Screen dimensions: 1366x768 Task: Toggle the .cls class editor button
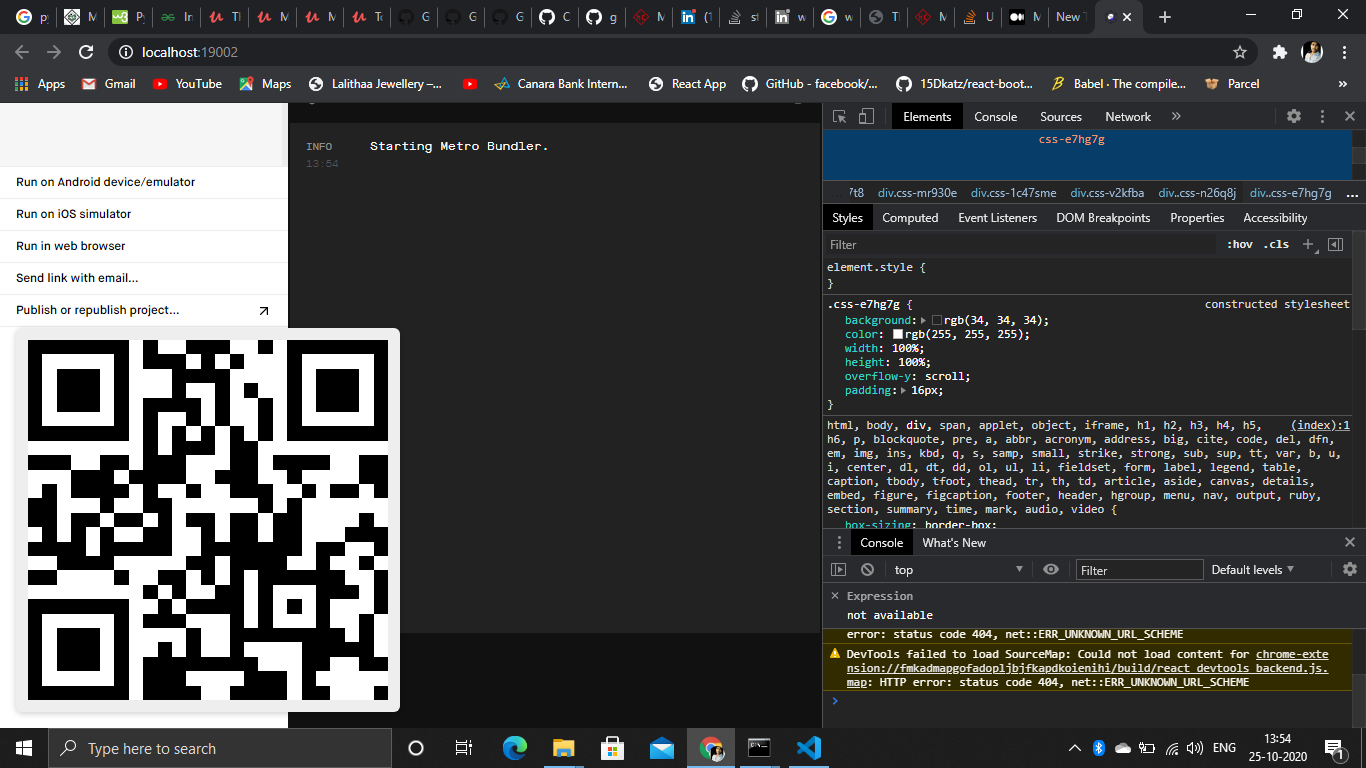1276,244
